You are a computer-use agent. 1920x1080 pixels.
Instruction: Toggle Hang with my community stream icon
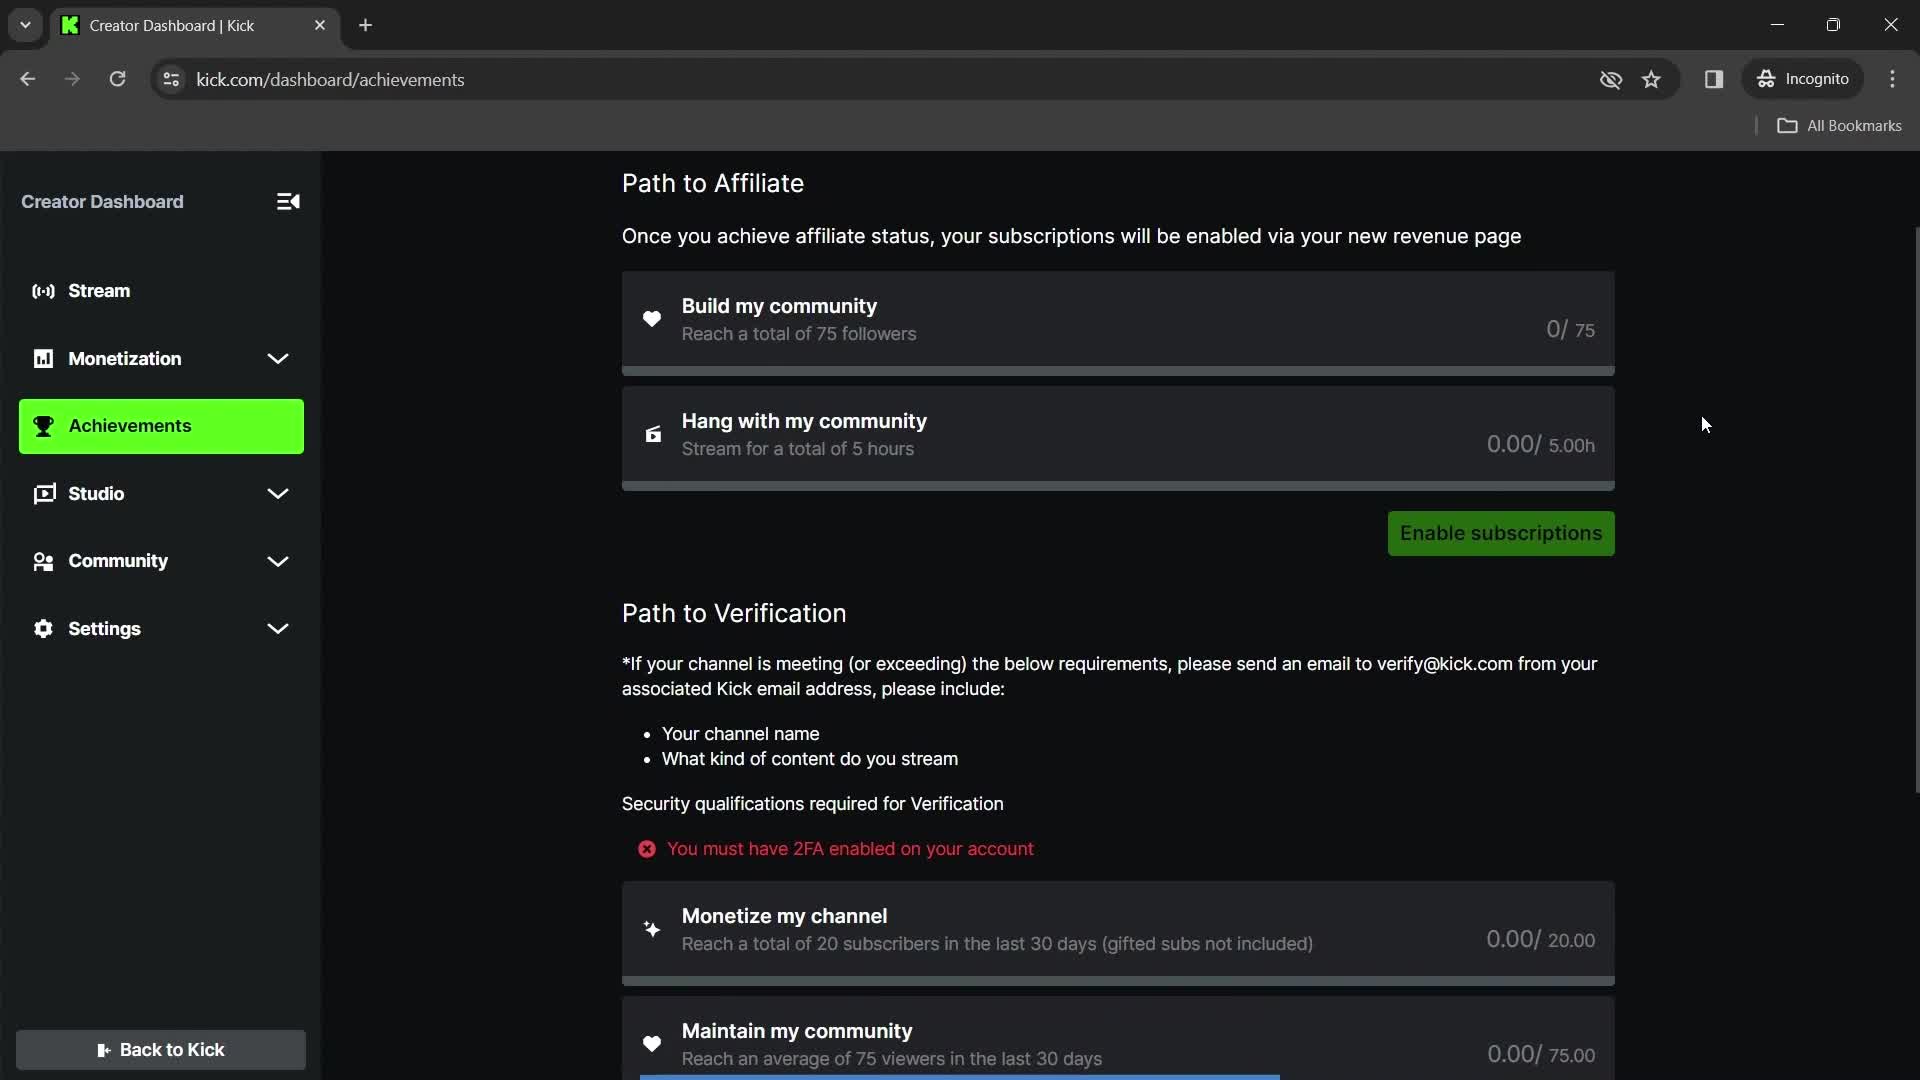click(x=651, y=434)
